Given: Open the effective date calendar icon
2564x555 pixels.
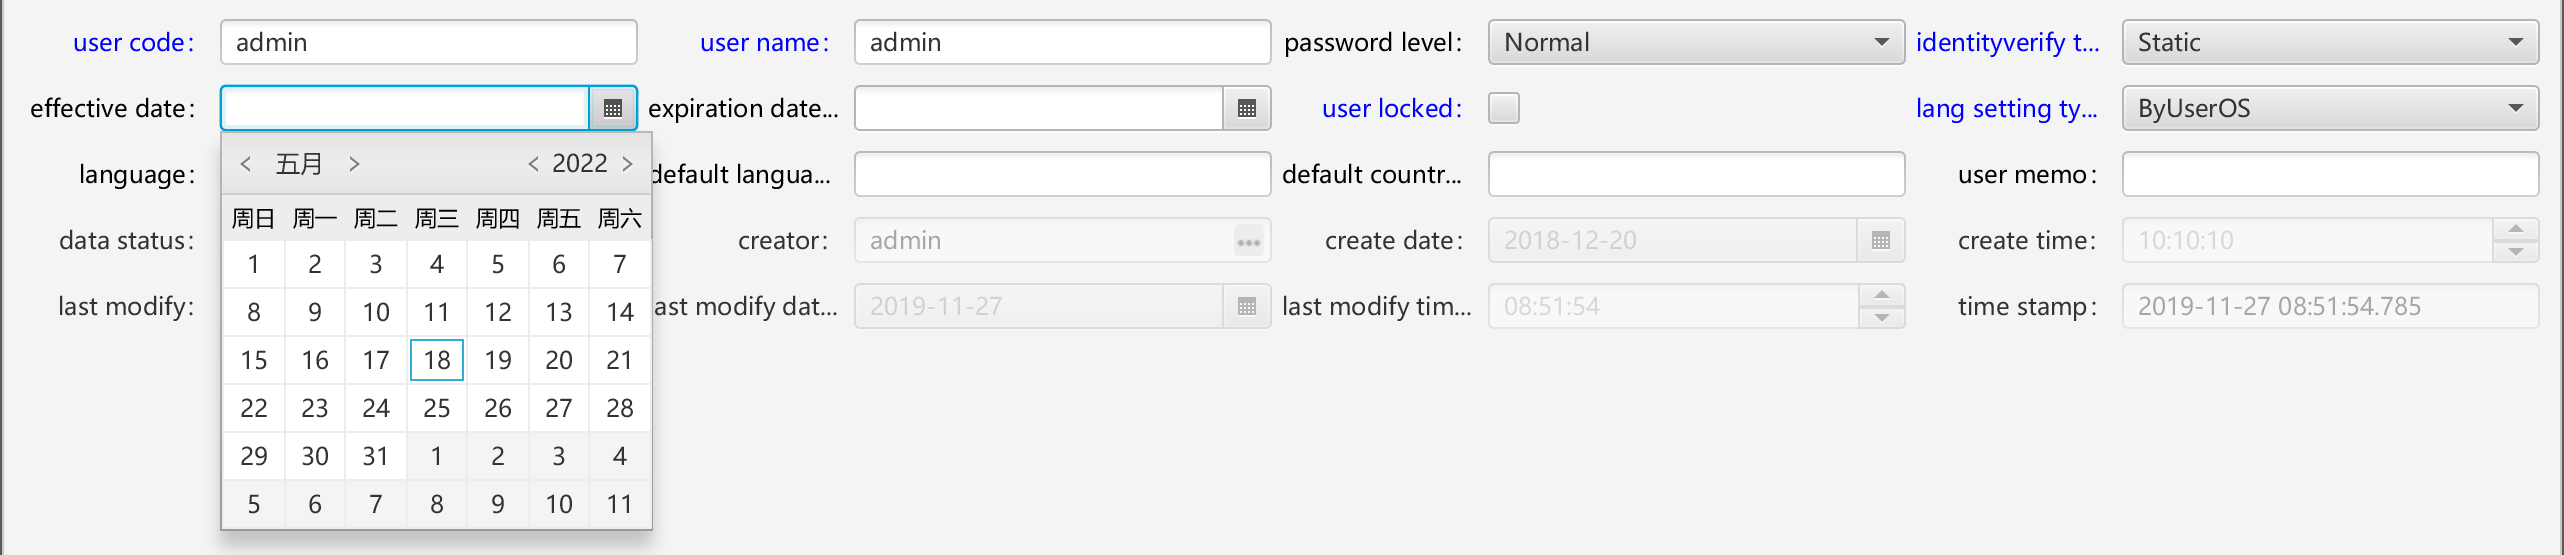Looking at the screenshot, I should pyautogui.click(x=613, y=108).
